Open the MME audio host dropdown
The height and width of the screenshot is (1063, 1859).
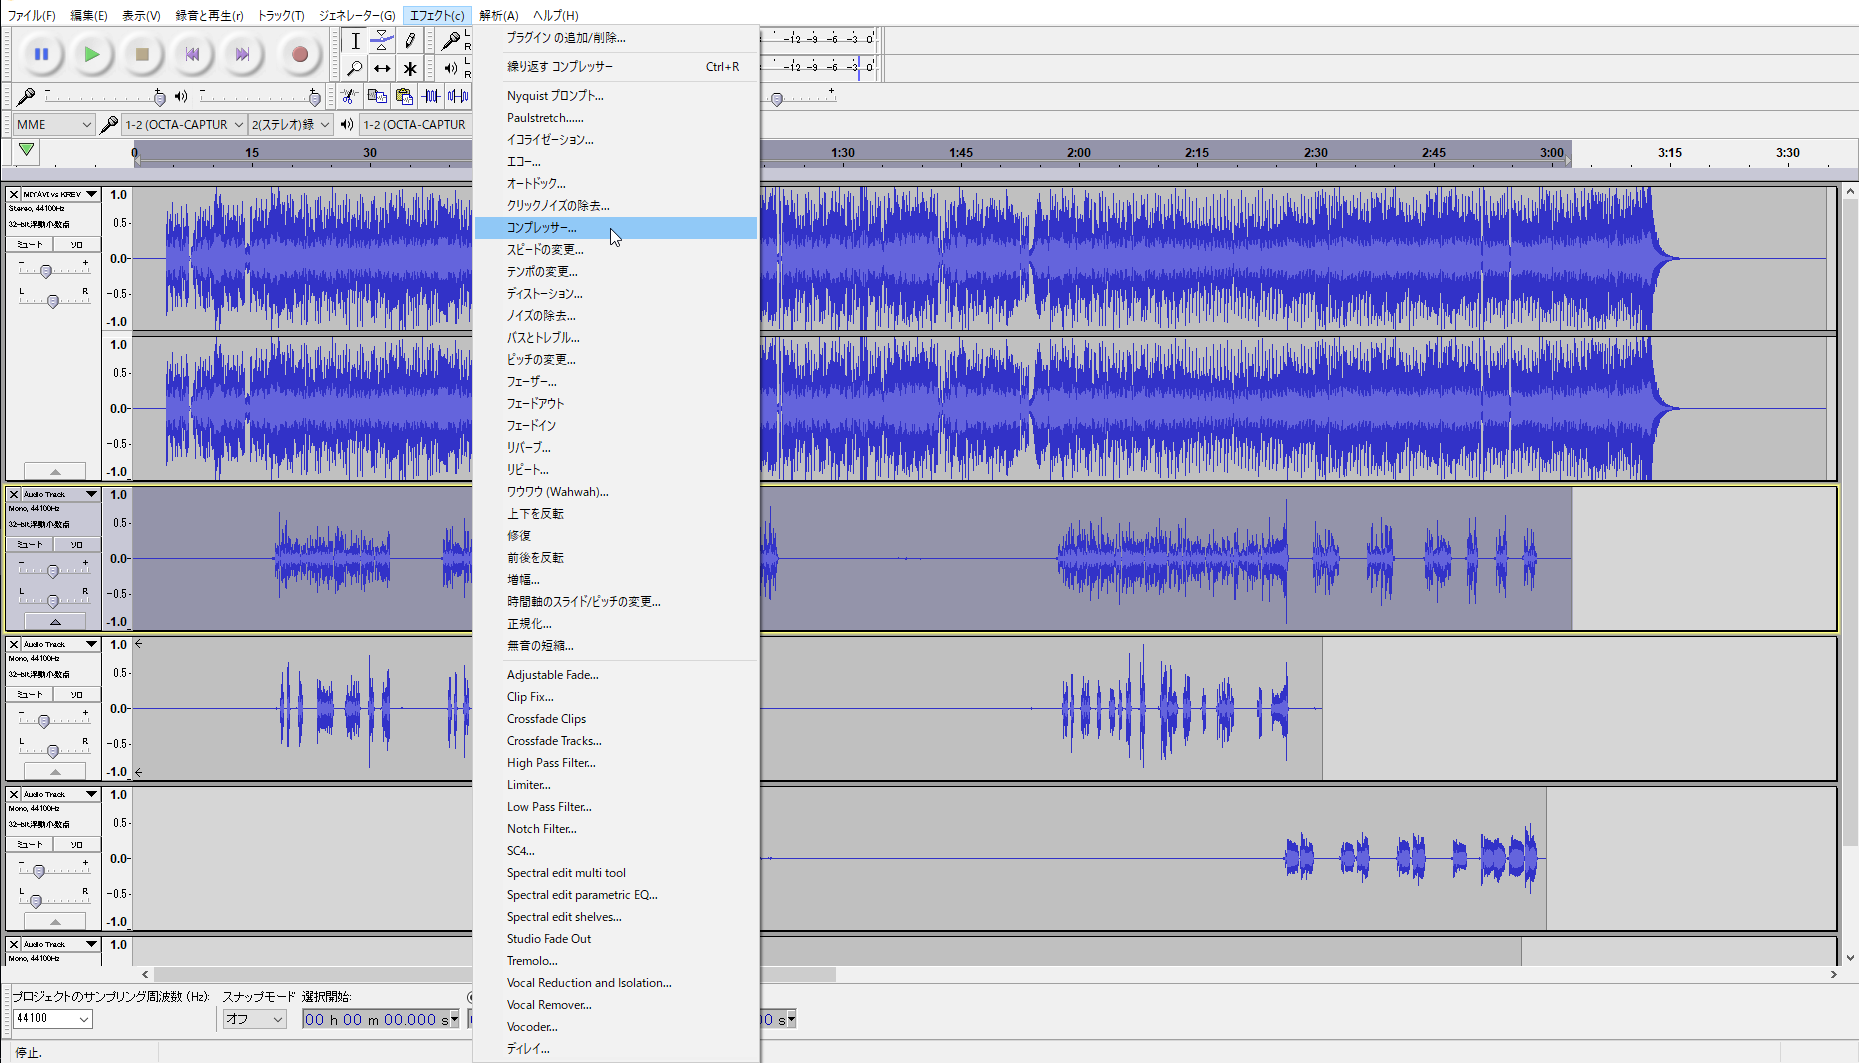click(54, 124)
